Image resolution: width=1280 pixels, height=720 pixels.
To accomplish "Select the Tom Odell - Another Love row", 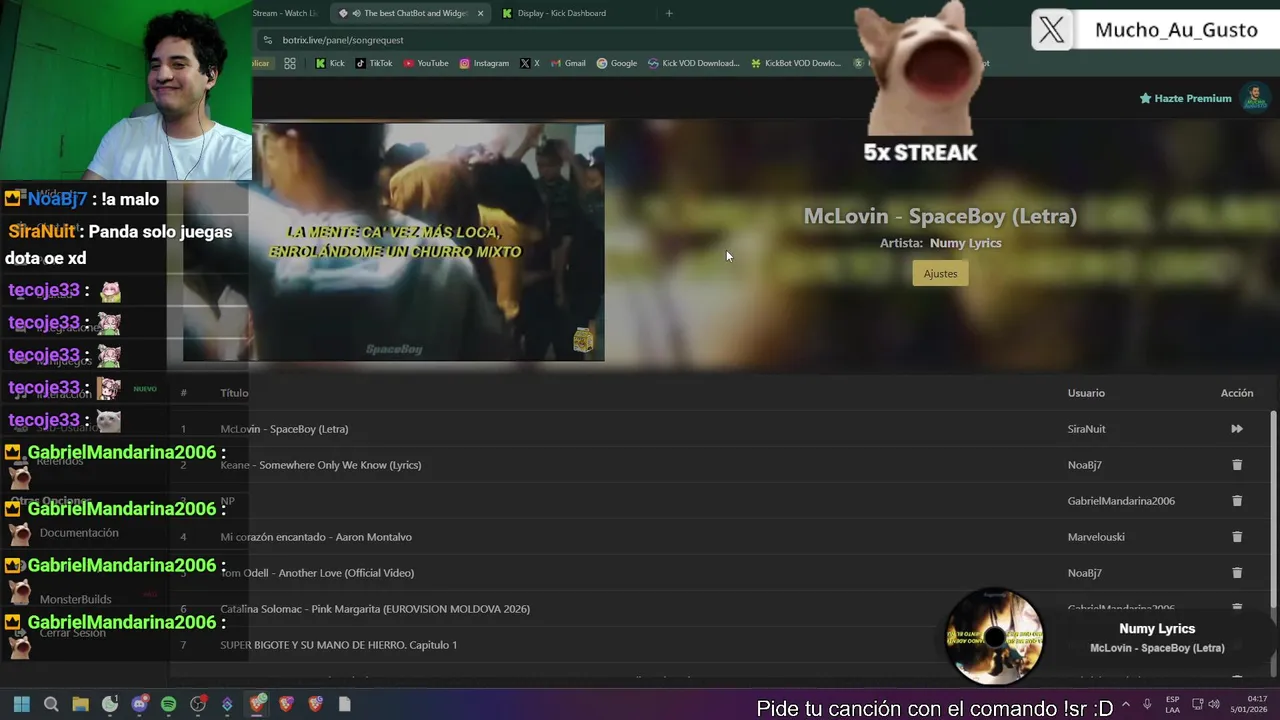I will coord(720,573).
